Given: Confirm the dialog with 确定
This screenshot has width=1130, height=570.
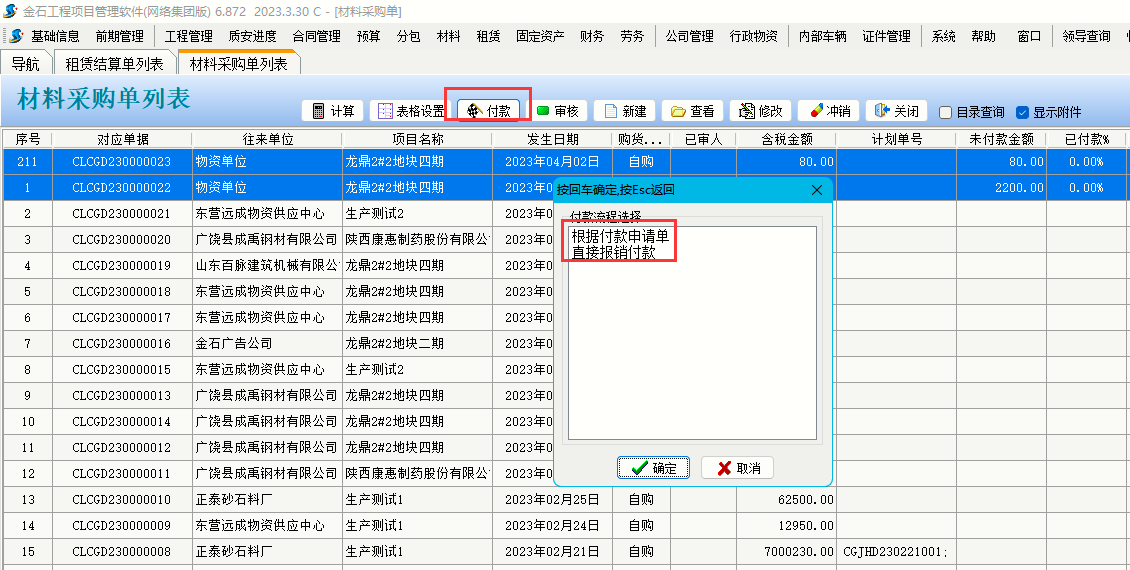Looking at the screenshot, I should [653, 468].
